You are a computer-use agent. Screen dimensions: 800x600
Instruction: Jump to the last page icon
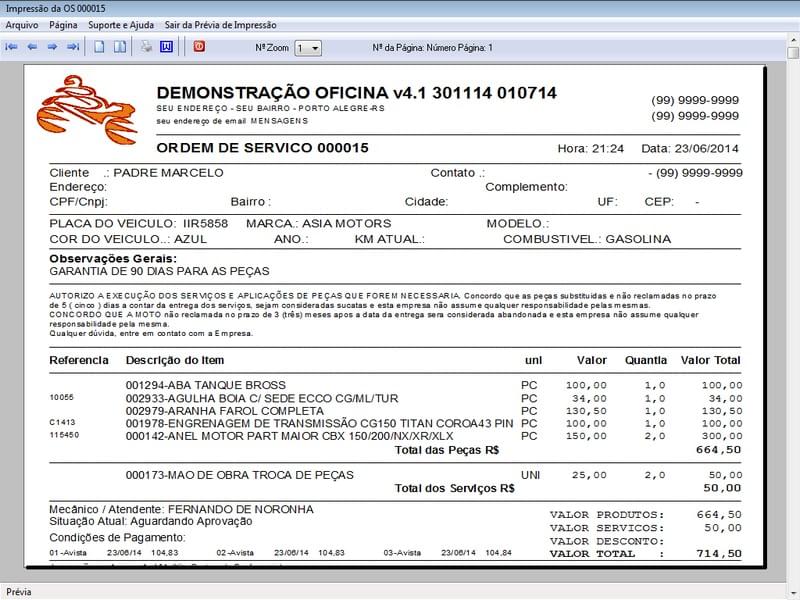point(73,45)
